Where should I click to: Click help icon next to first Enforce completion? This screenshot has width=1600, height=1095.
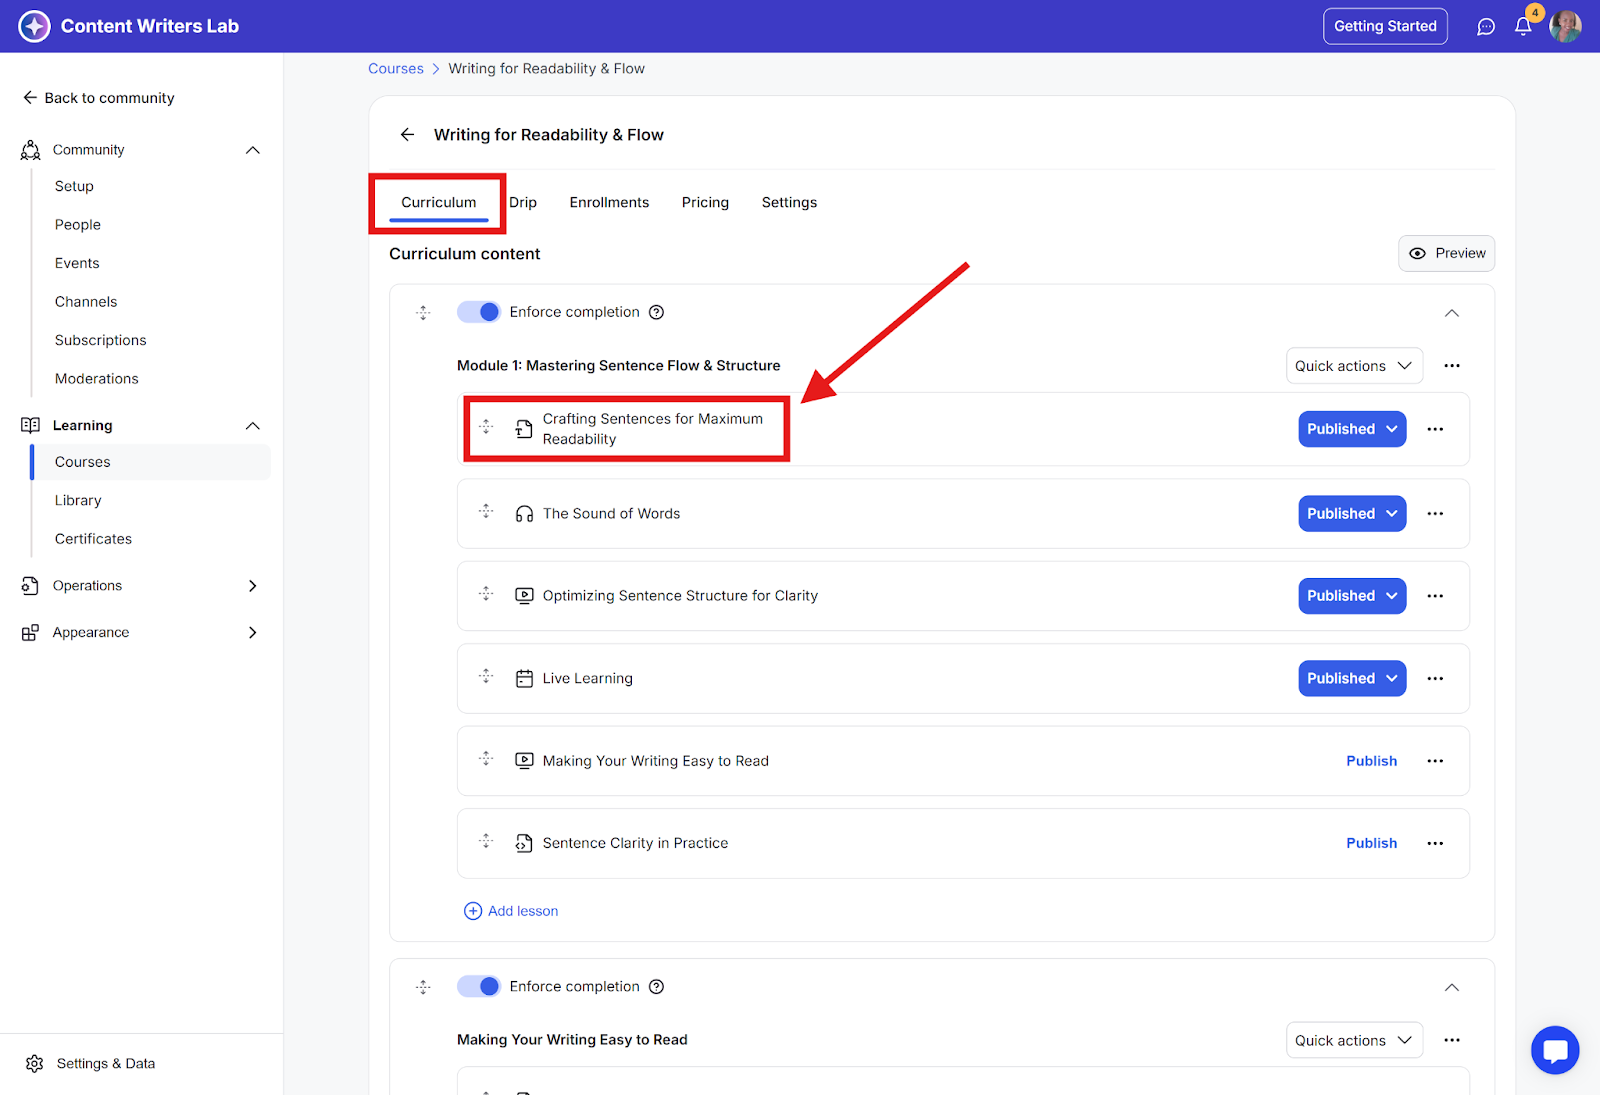pos(656,312)
